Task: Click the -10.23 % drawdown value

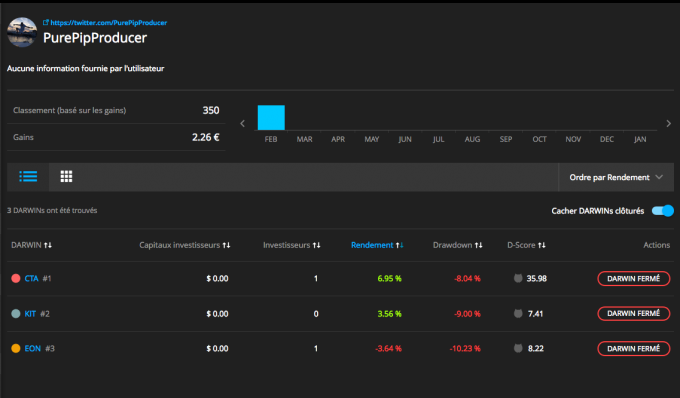Action: pos(465,348)
